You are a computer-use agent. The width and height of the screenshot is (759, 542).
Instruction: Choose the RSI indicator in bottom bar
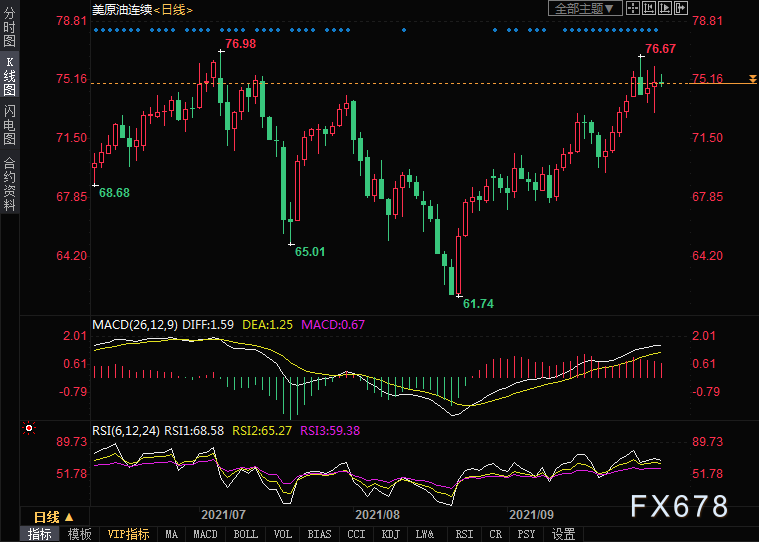(x=464, y=534)
